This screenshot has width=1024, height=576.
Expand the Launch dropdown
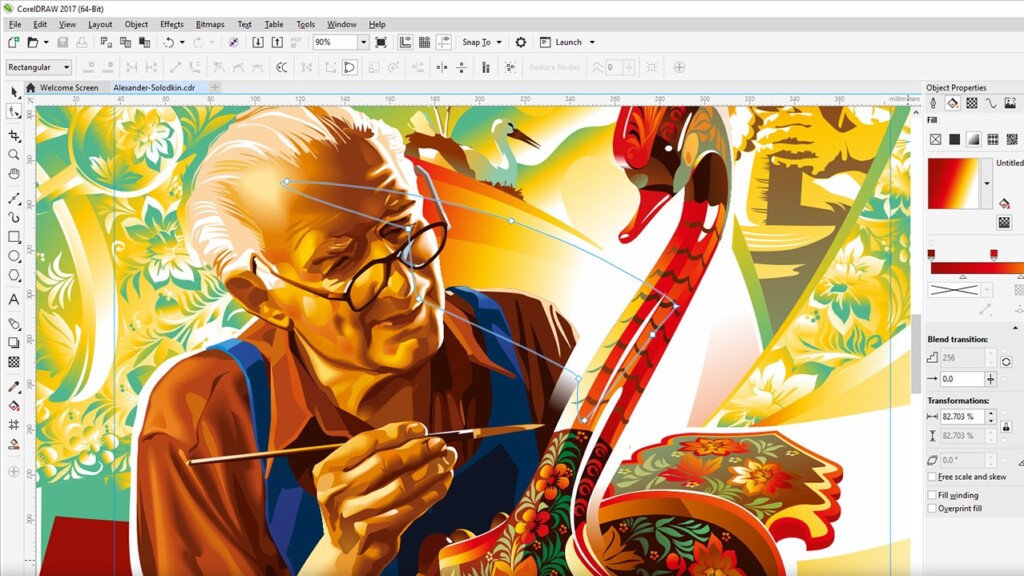(592, 42)
